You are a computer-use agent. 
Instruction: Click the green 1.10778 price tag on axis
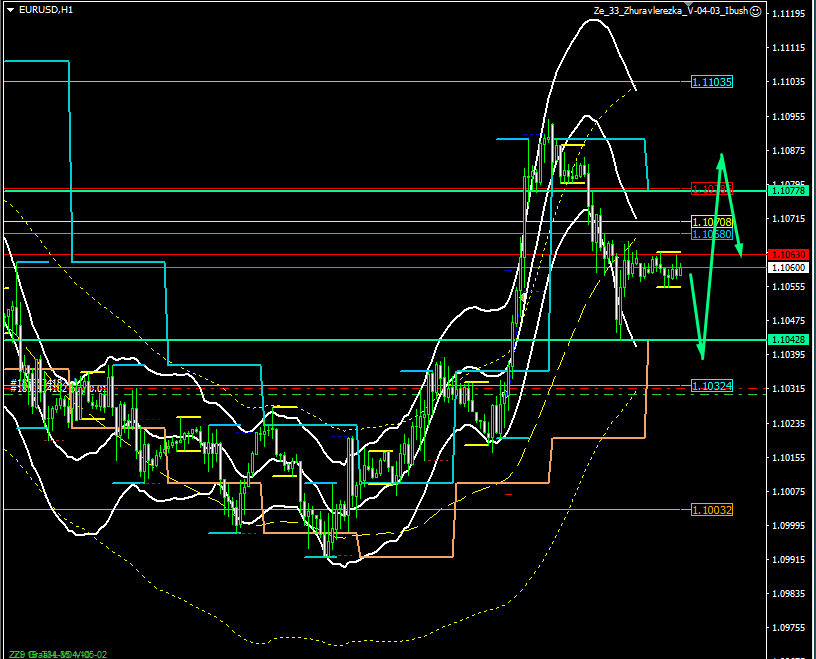point(788,191)
